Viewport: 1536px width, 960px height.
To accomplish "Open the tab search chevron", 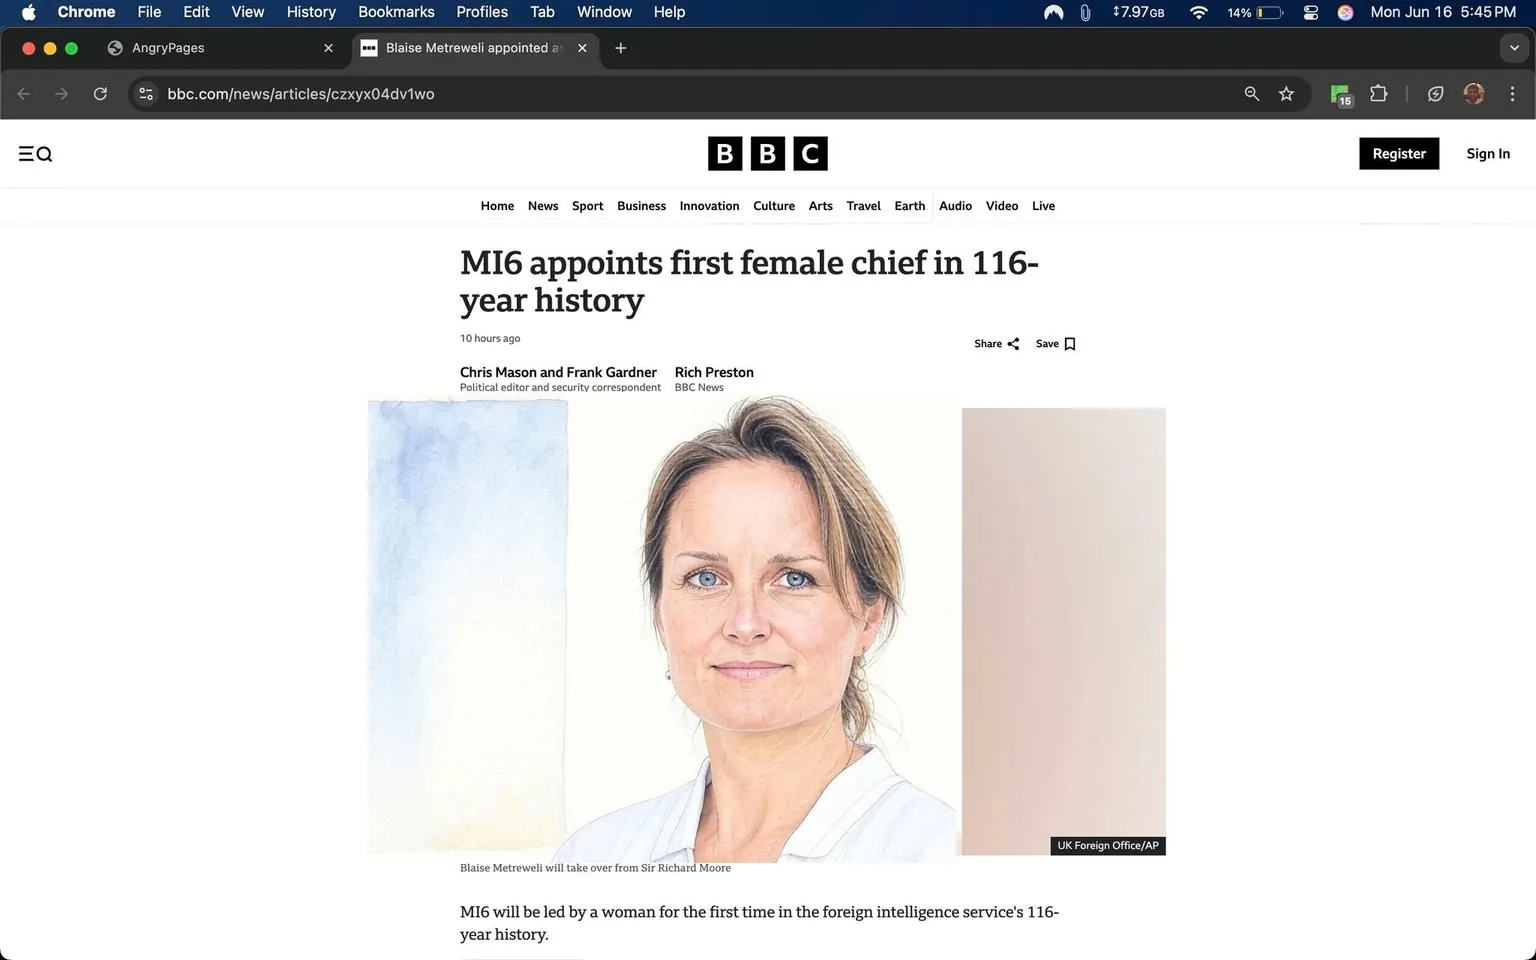I will tap(1516, 47).
